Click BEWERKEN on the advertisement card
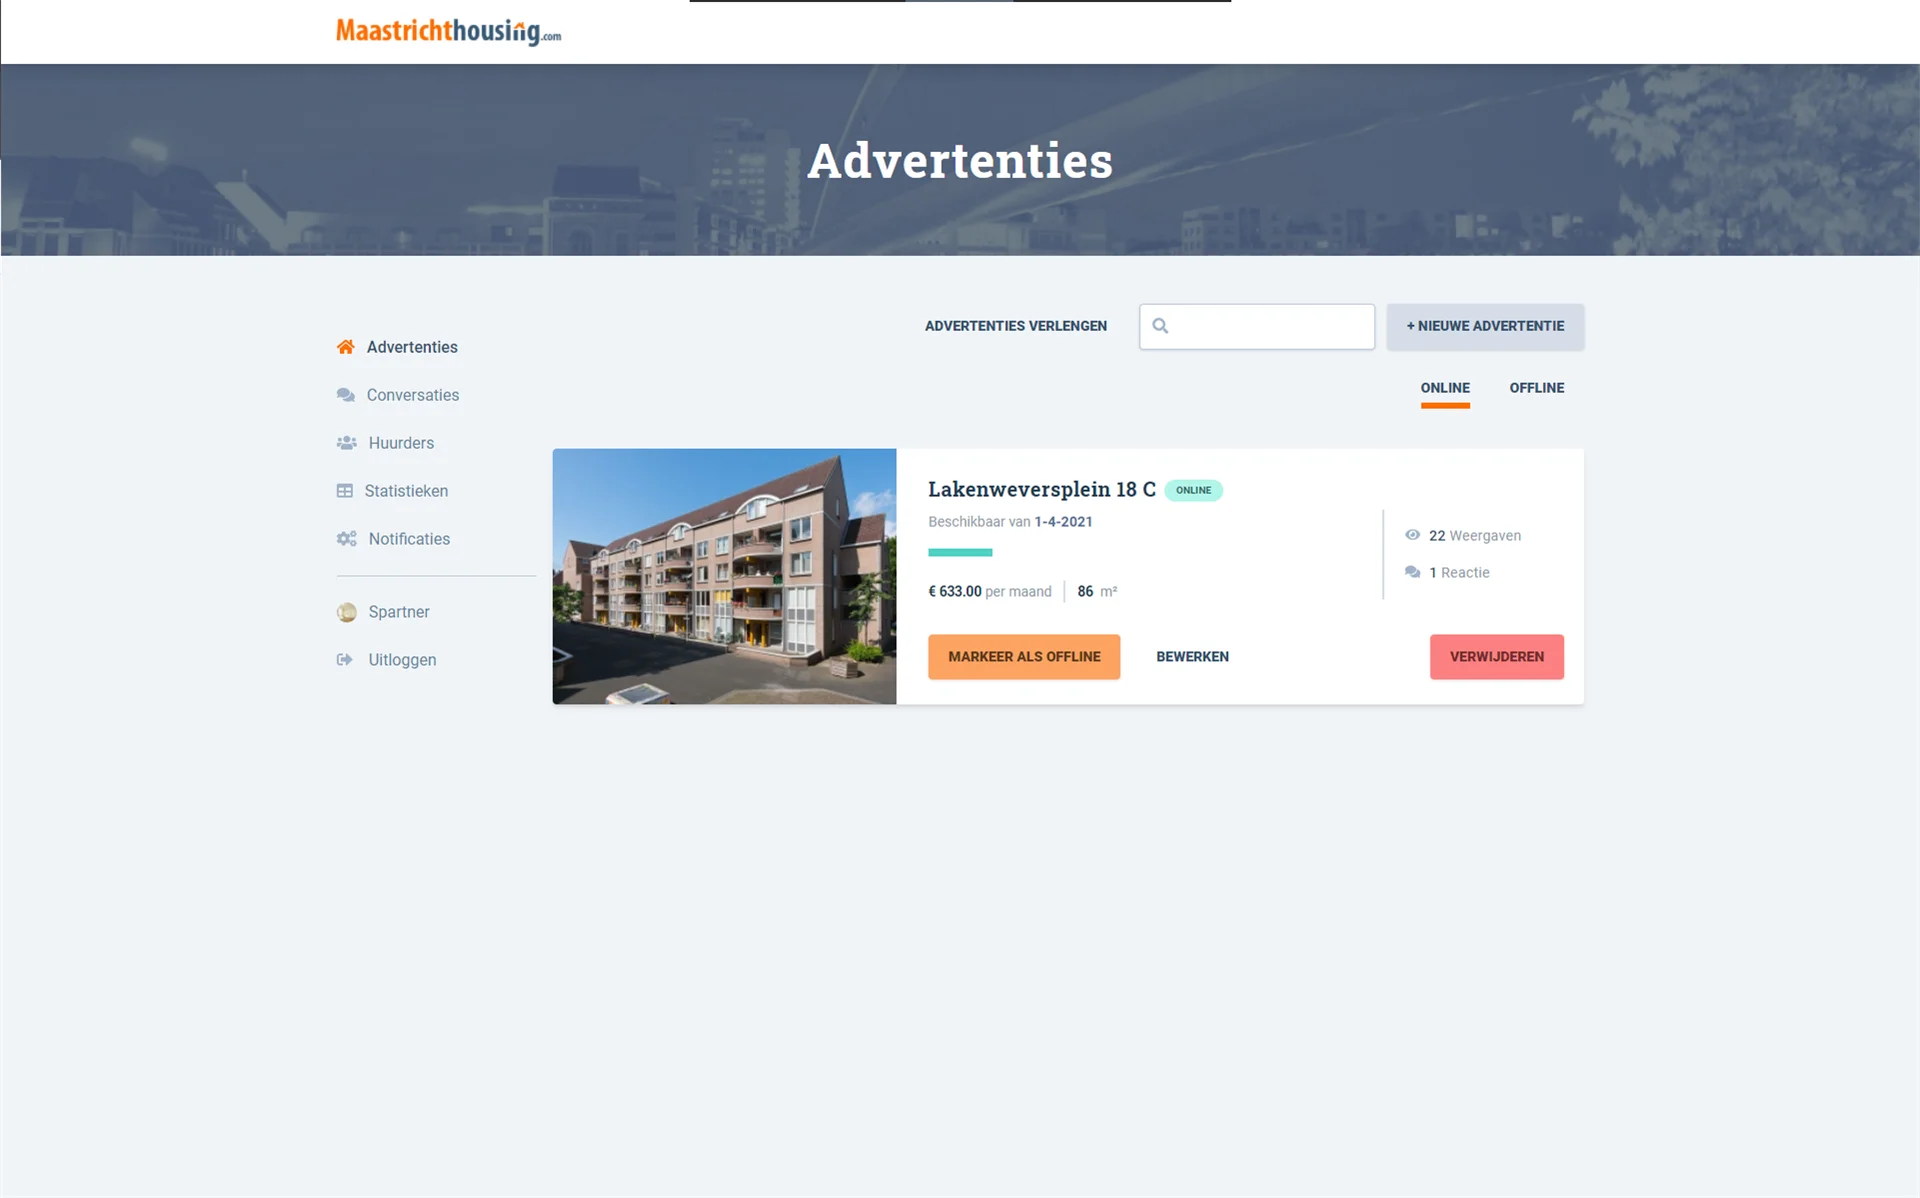The image size is (1920, 1198). tap(1192, 656)
